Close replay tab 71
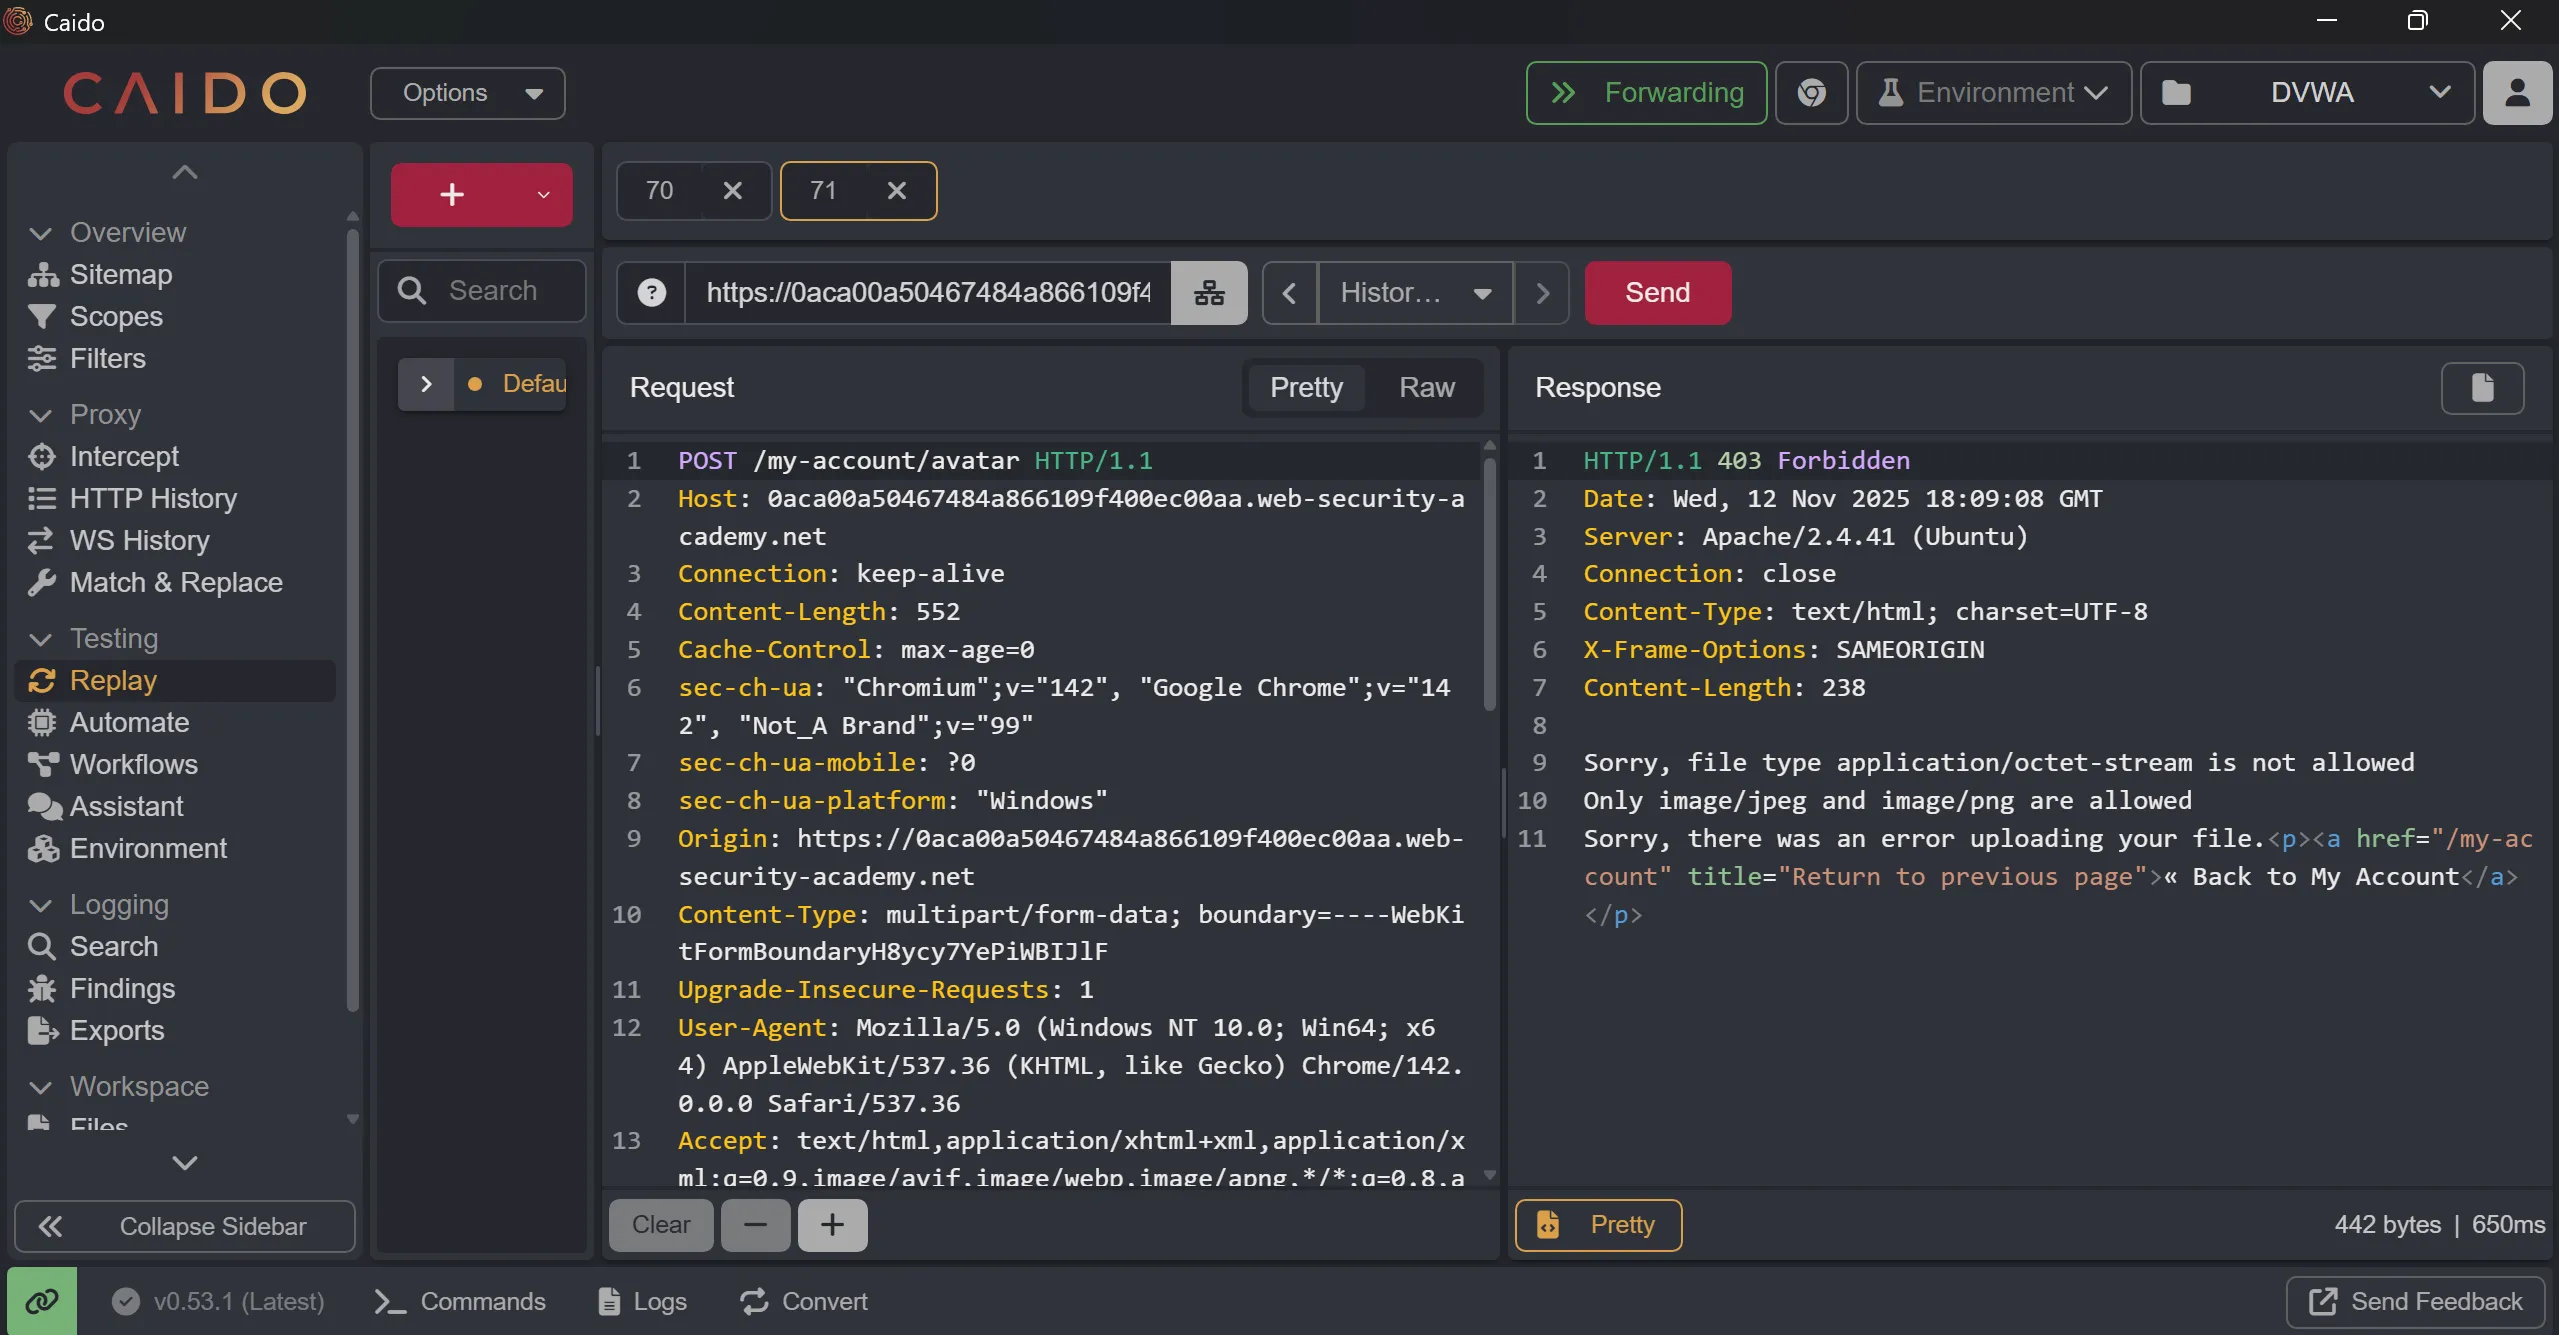 897,191
